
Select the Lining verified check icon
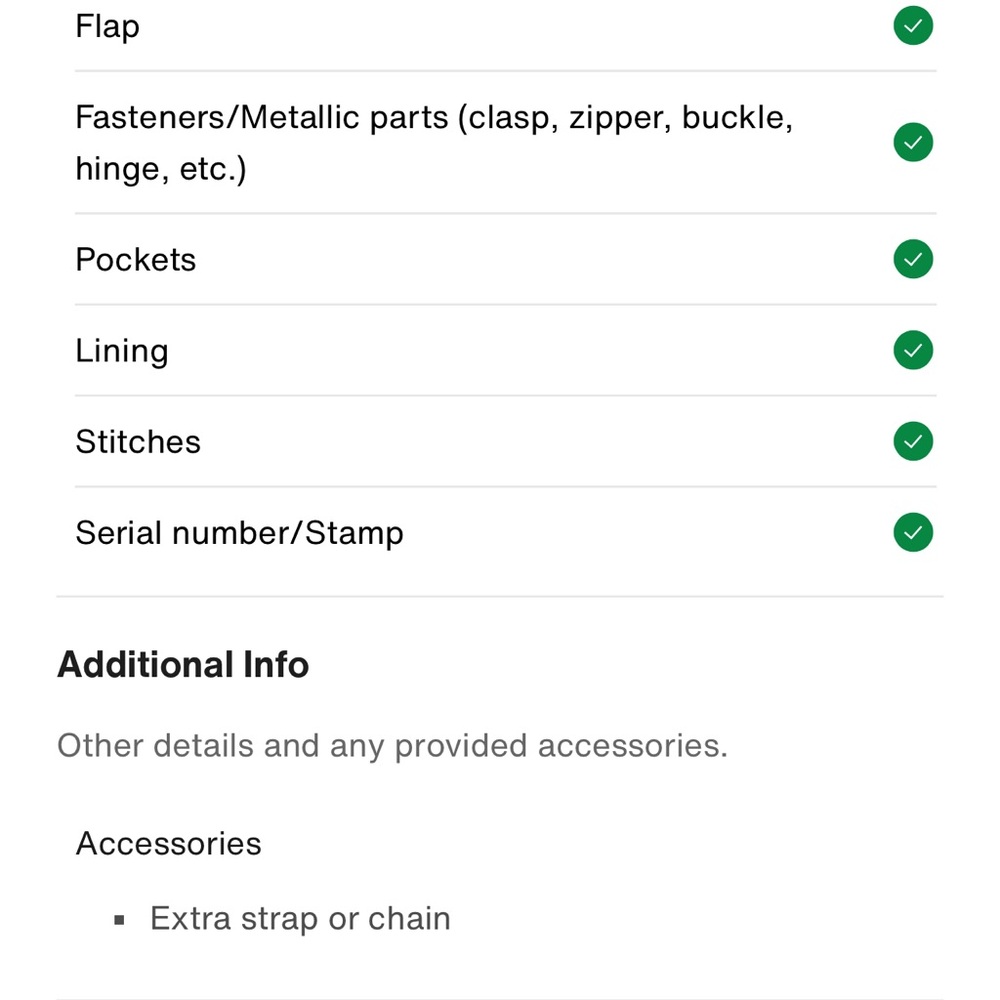(912, 351)
